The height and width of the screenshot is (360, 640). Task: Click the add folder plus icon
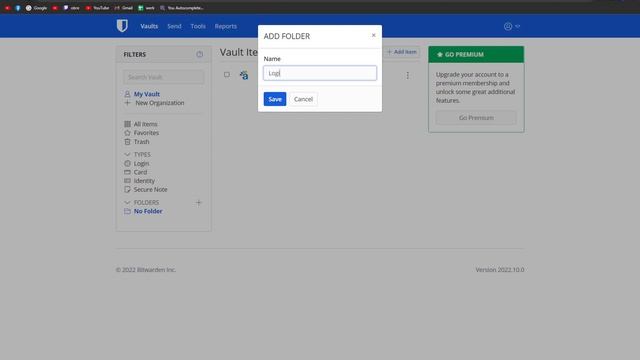199,202
